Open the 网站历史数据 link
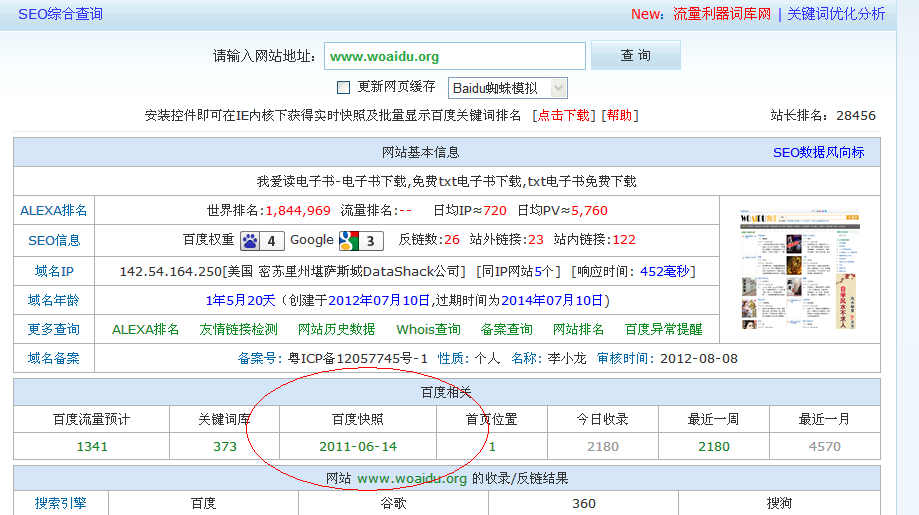 pyautogui.click(x=337, y=329)
